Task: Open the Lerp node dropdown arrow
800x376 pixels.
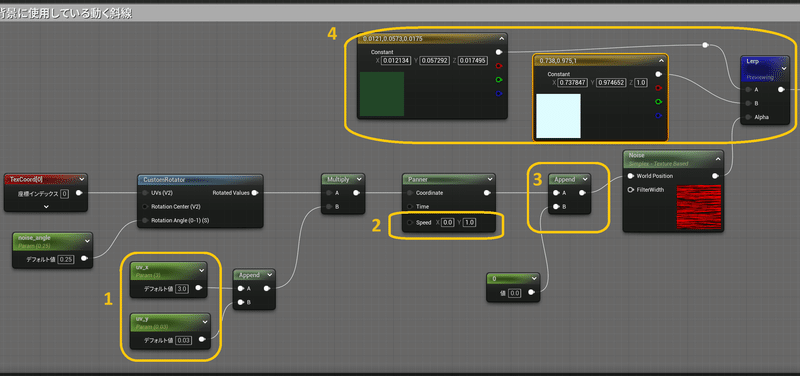Action: (784, 67)
